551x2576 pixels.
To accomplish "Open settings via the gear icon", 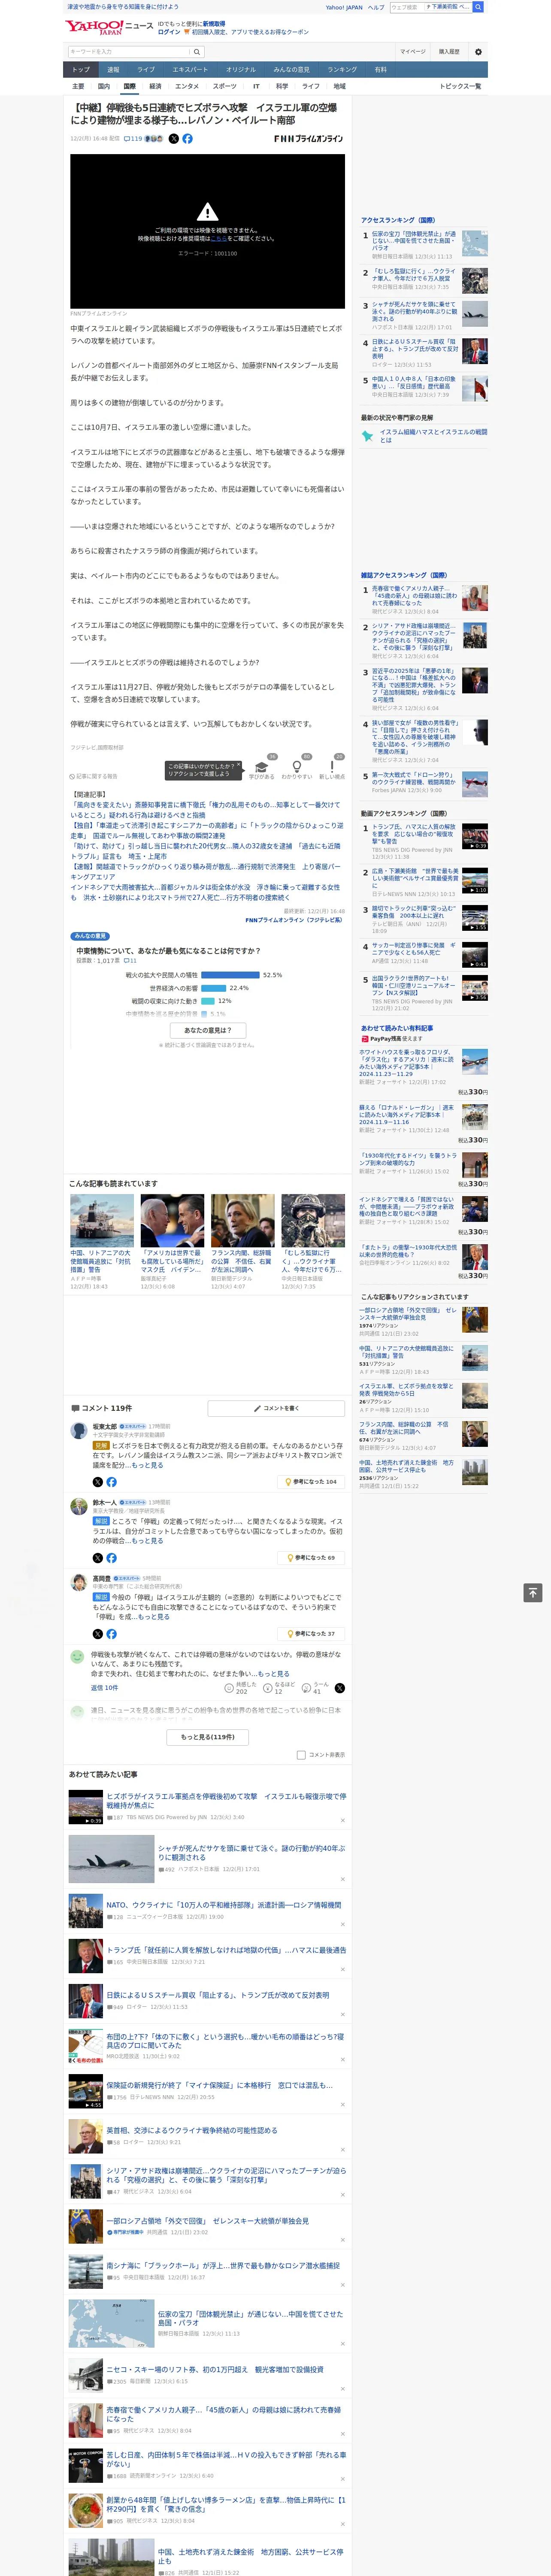I will (x=478, y=52).
